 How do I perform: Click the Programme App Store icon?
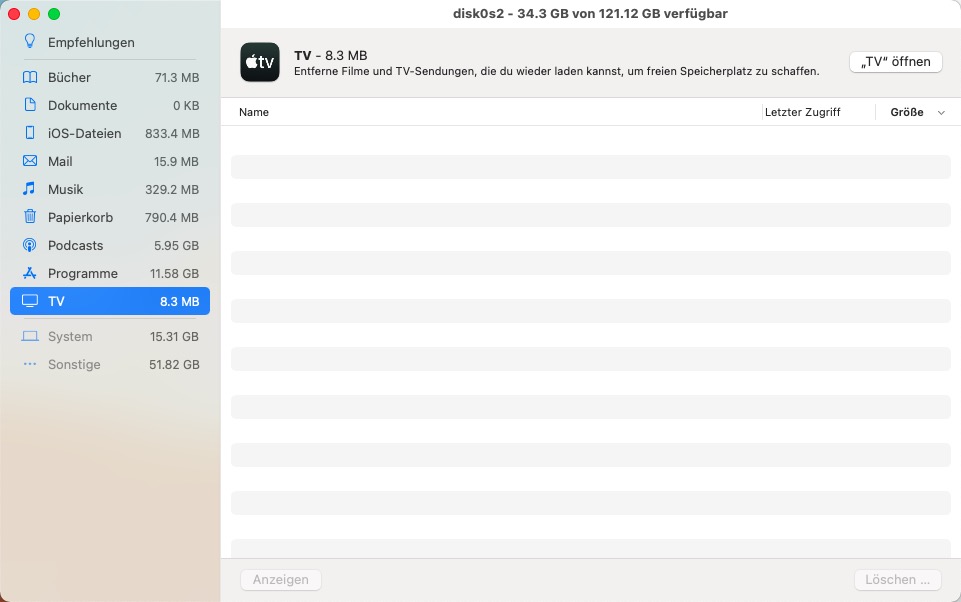pos(29,273)
